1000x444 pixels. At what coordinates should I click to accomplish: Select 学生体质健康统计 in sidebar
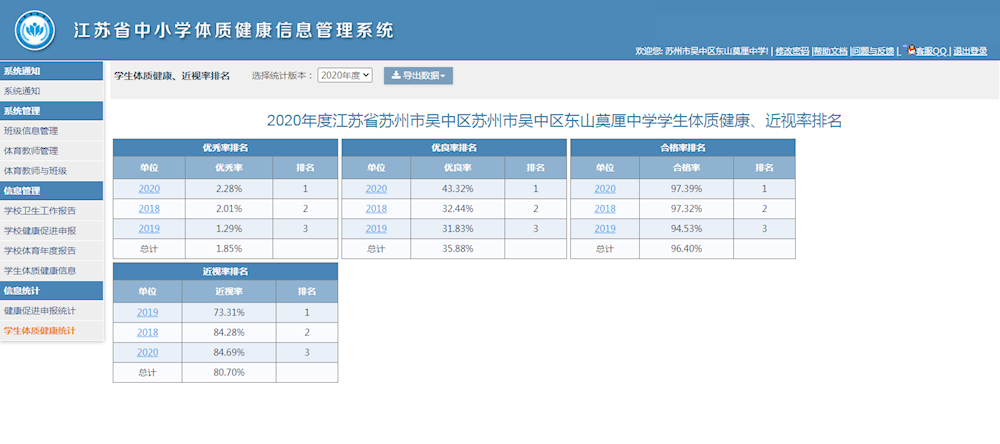(x=51, y=330)
